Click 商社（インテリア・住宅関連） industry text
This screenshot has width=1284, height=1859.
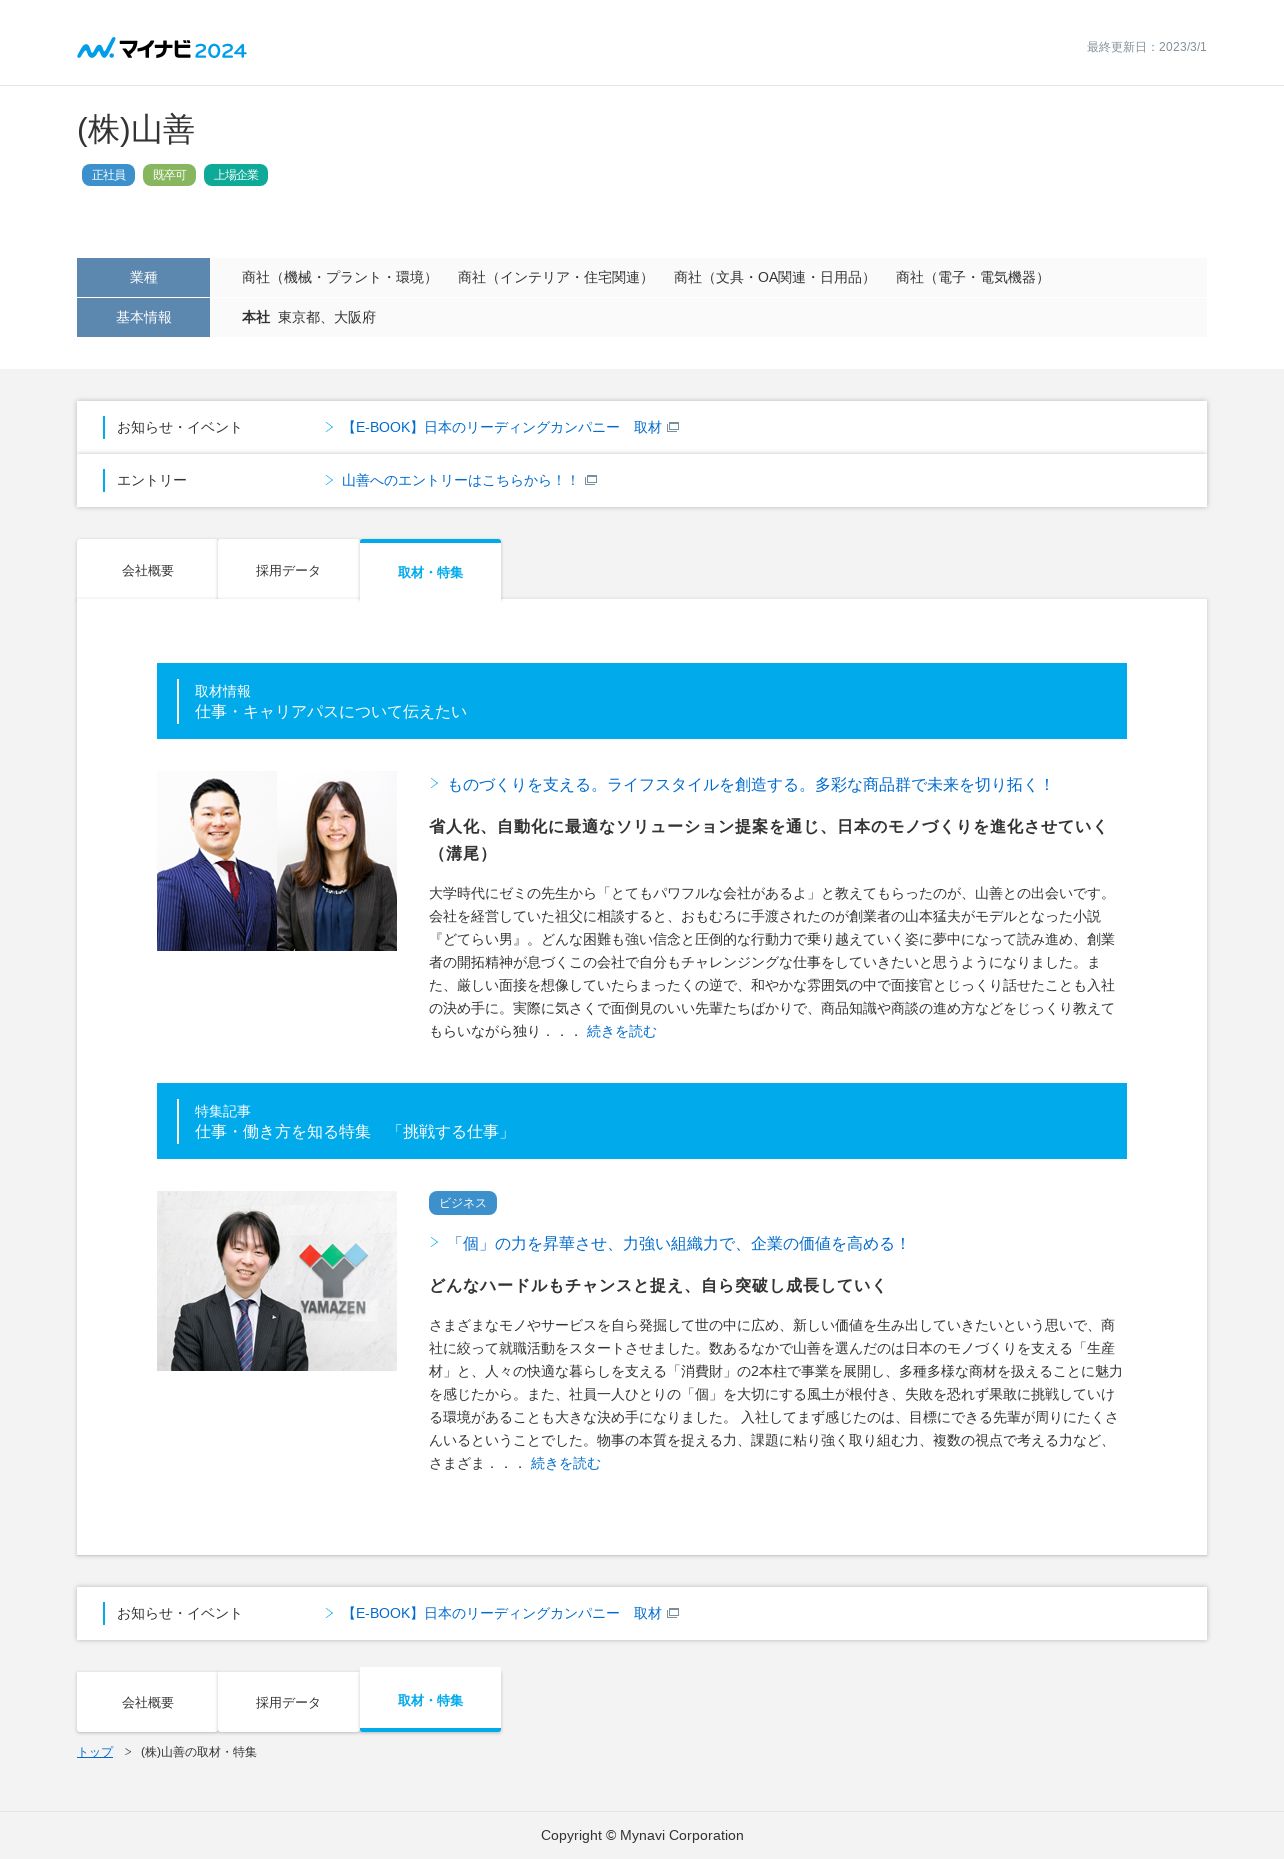click(555, 277)
